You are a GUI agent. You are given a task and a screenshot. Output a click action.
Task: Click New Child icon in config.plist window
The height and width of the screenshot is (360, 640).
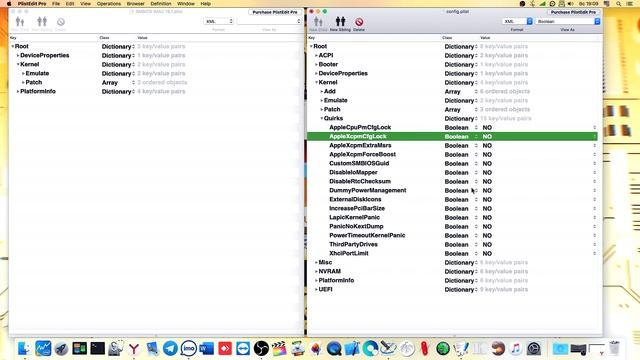318,22
